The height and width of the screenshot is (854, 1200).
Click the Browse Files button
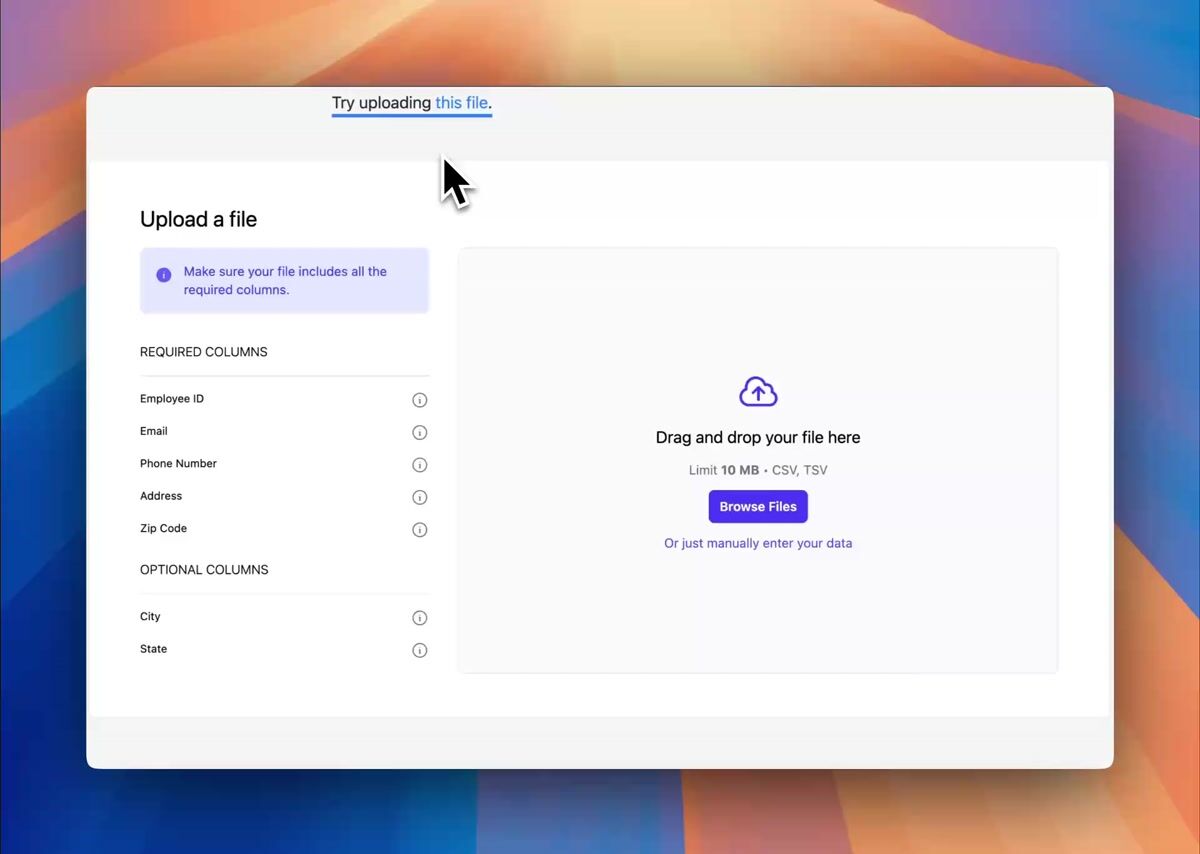[758, 506]
